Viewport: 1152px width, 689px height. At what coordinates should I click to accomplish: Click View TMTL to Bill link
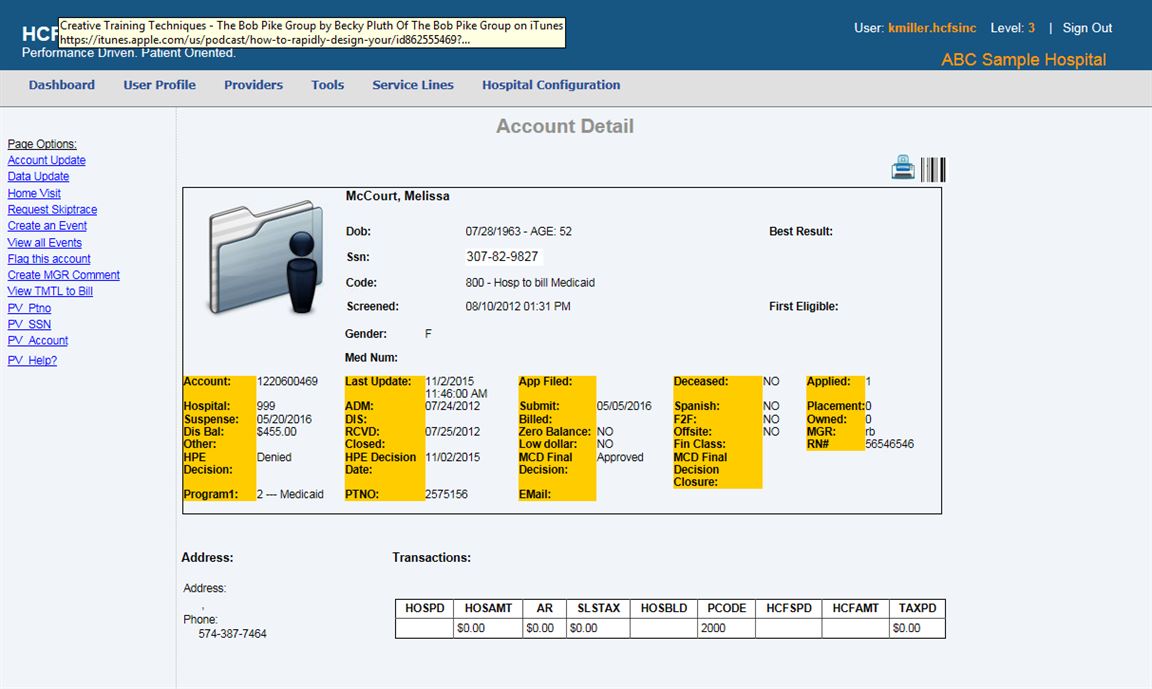(x=50, y=291)
